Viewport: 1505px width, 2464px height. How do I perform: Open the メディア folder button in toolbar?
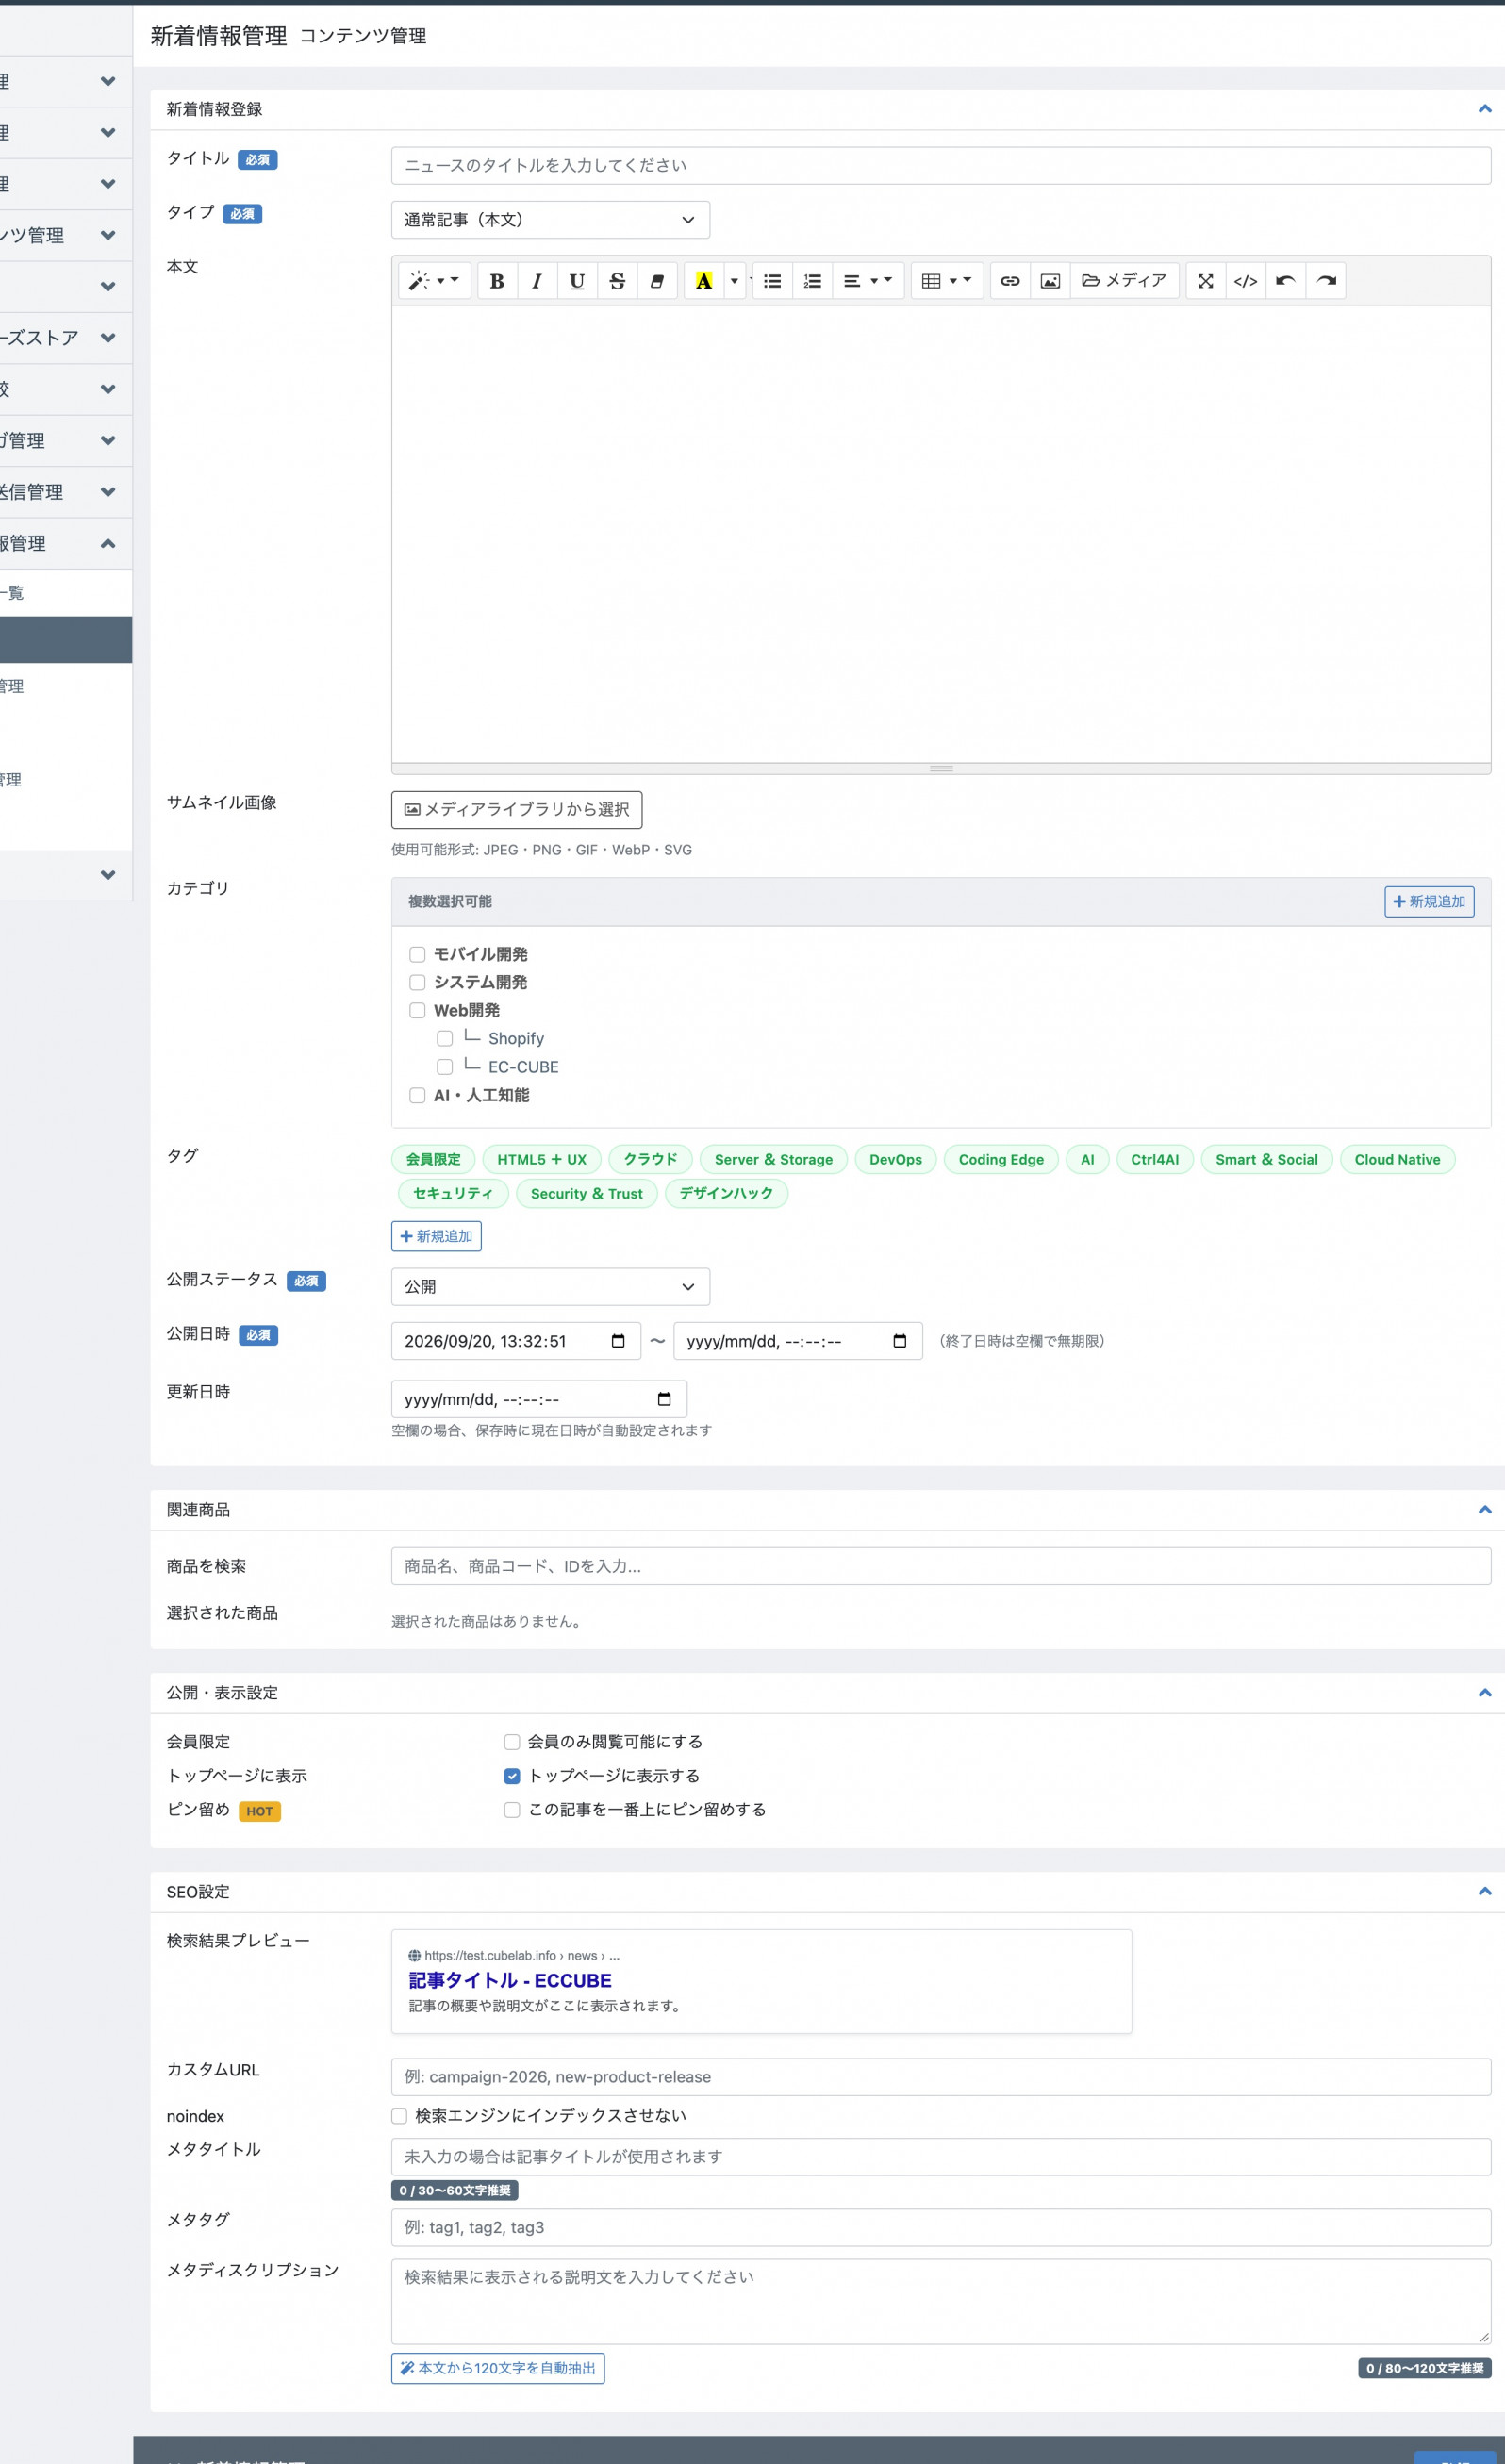pyautogui.click(x=1125, y=281)
